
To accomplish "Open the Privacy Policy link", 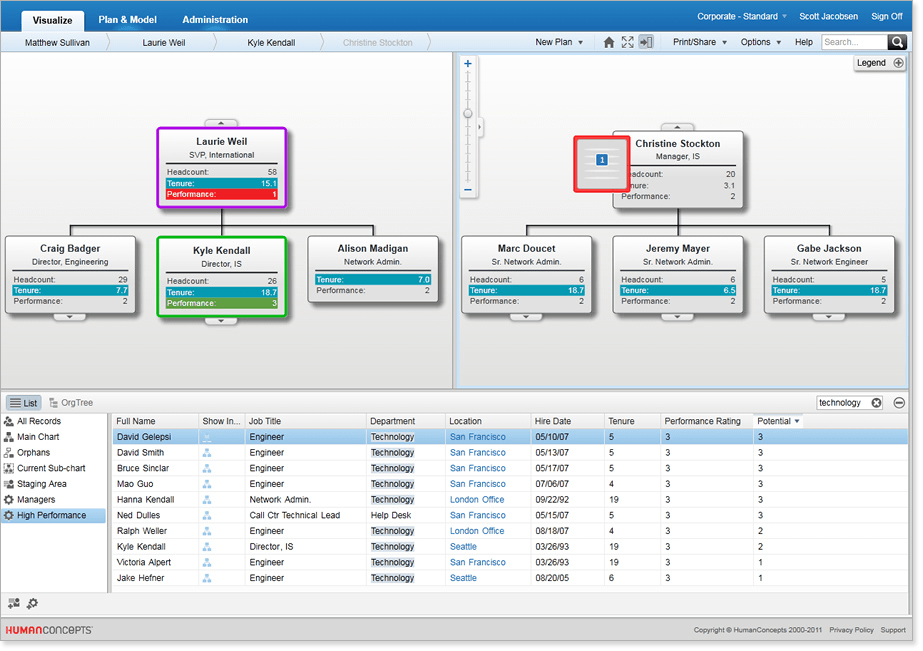I will pos(851,630).
